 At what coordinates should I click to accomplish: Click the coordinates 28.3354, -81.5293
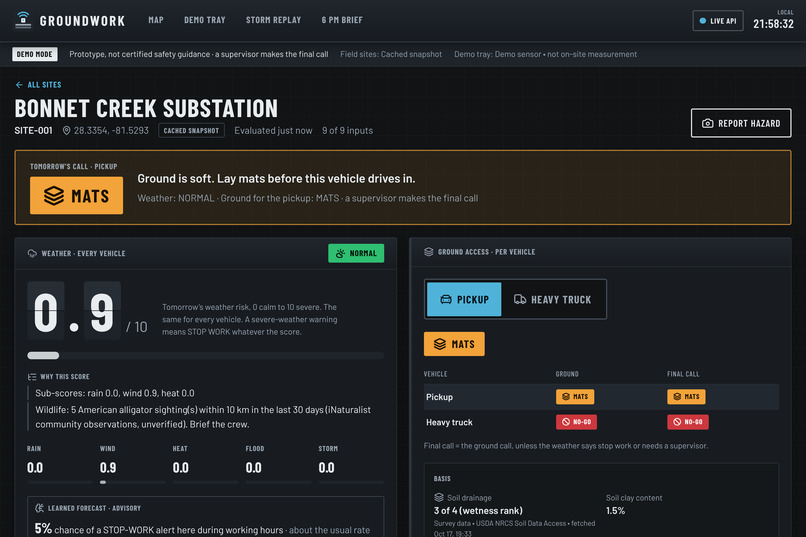coord(111,131)
